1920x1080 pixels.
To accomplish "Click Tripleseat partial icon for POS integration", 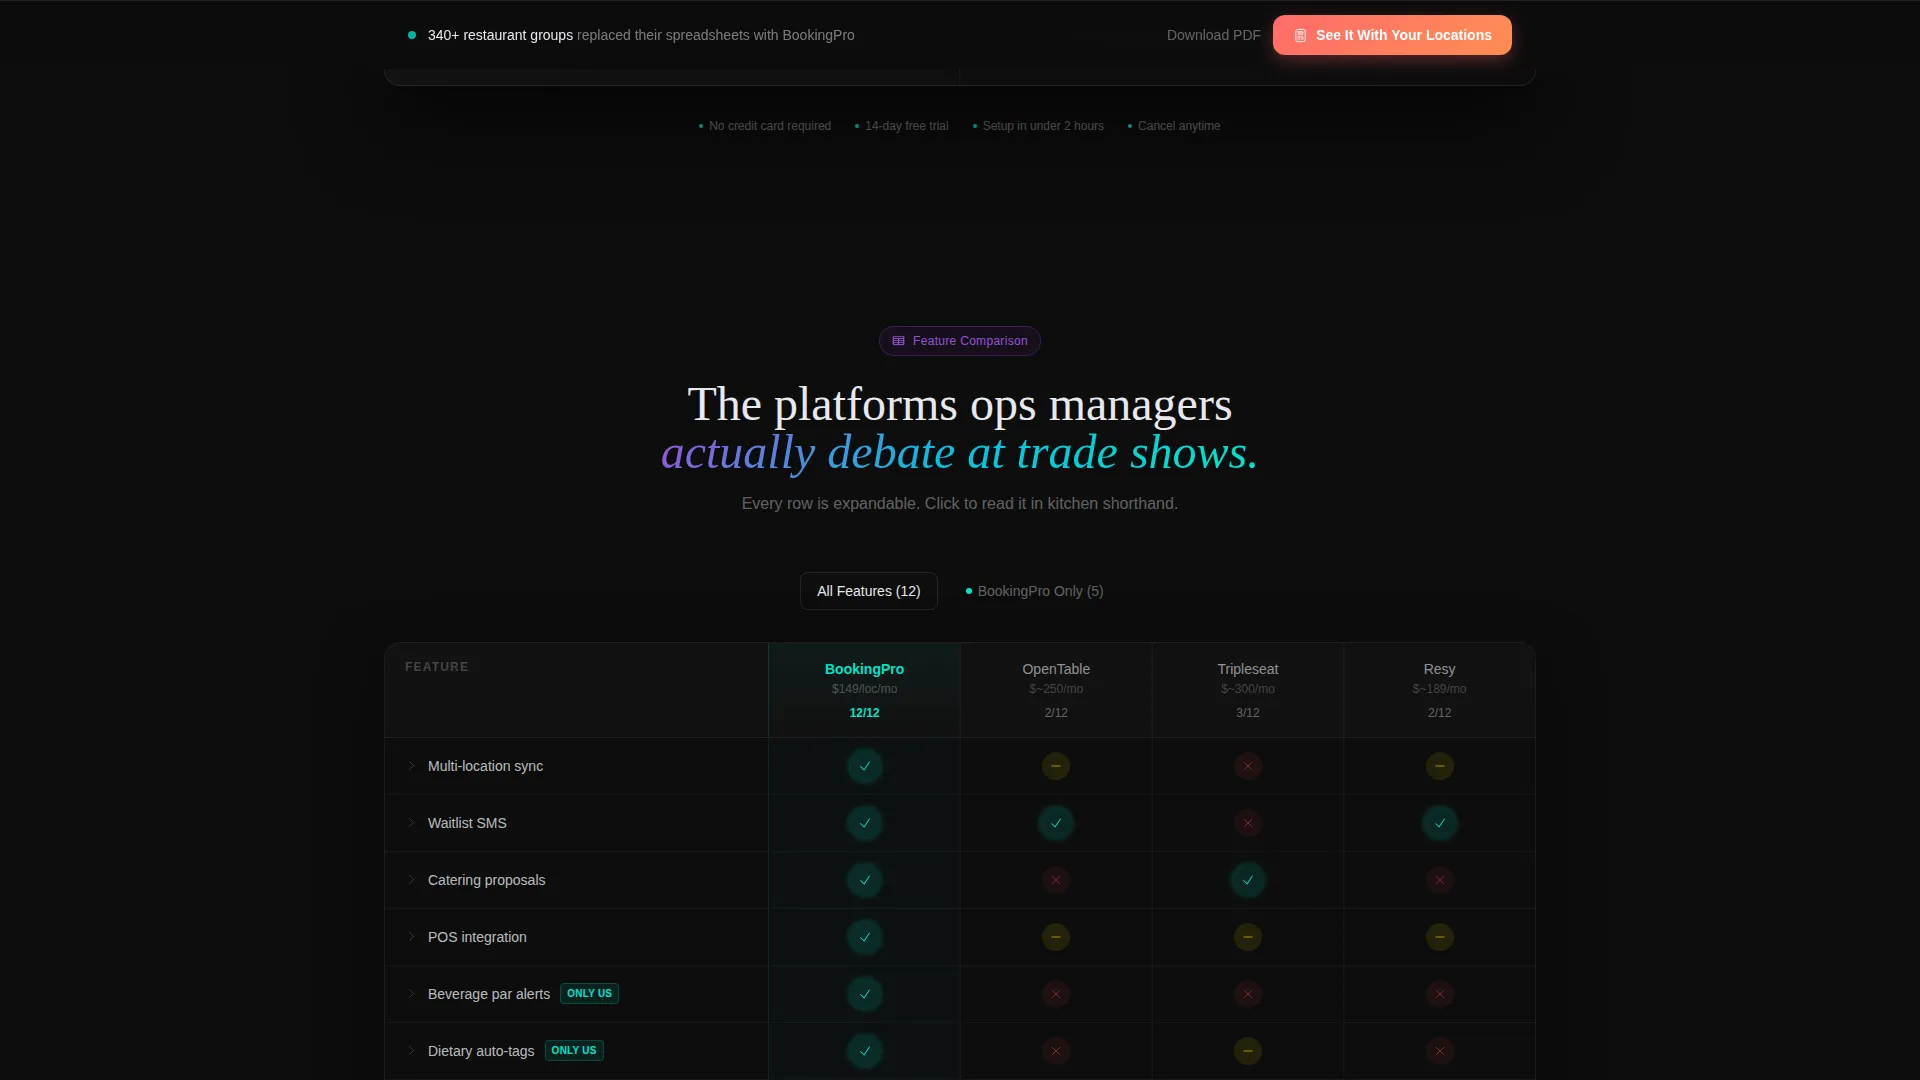I will [x=1248, y=937].
